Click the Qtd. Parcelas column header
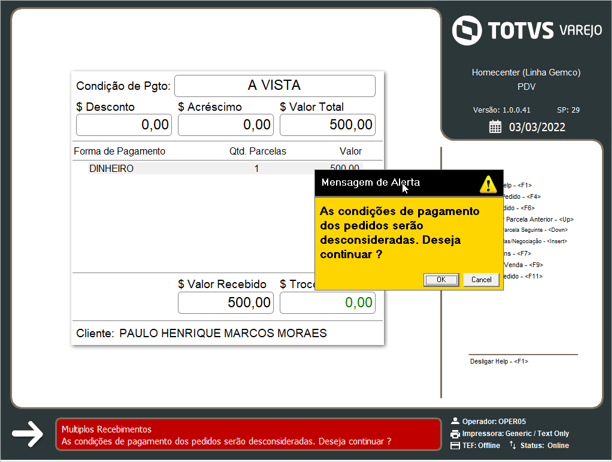This screenshot has height=462, width=612. tap(258, 151)
